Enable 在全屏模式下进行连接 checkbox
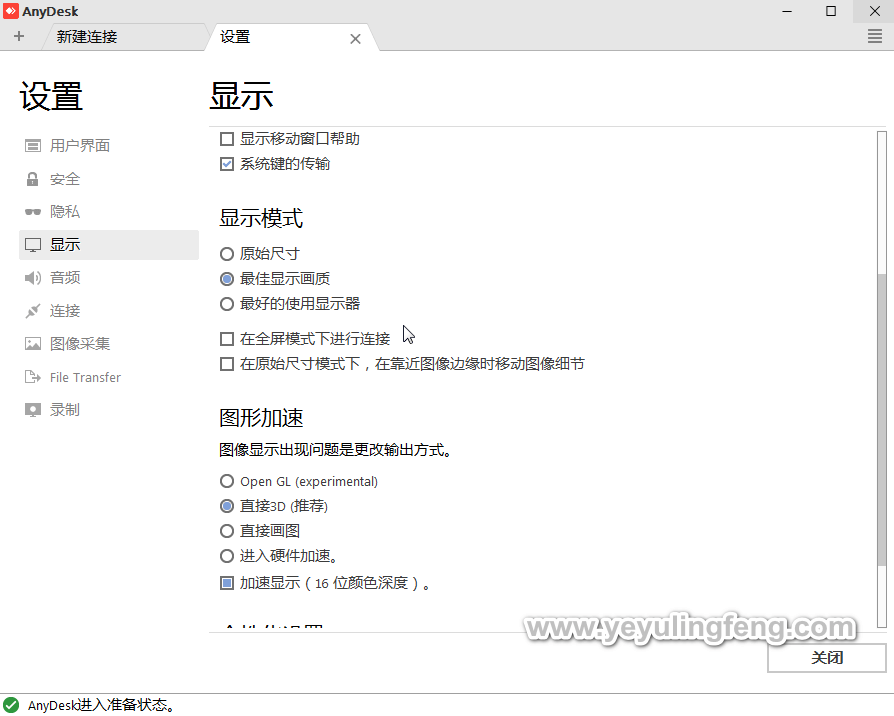894x716 pixels. (227, 339)
